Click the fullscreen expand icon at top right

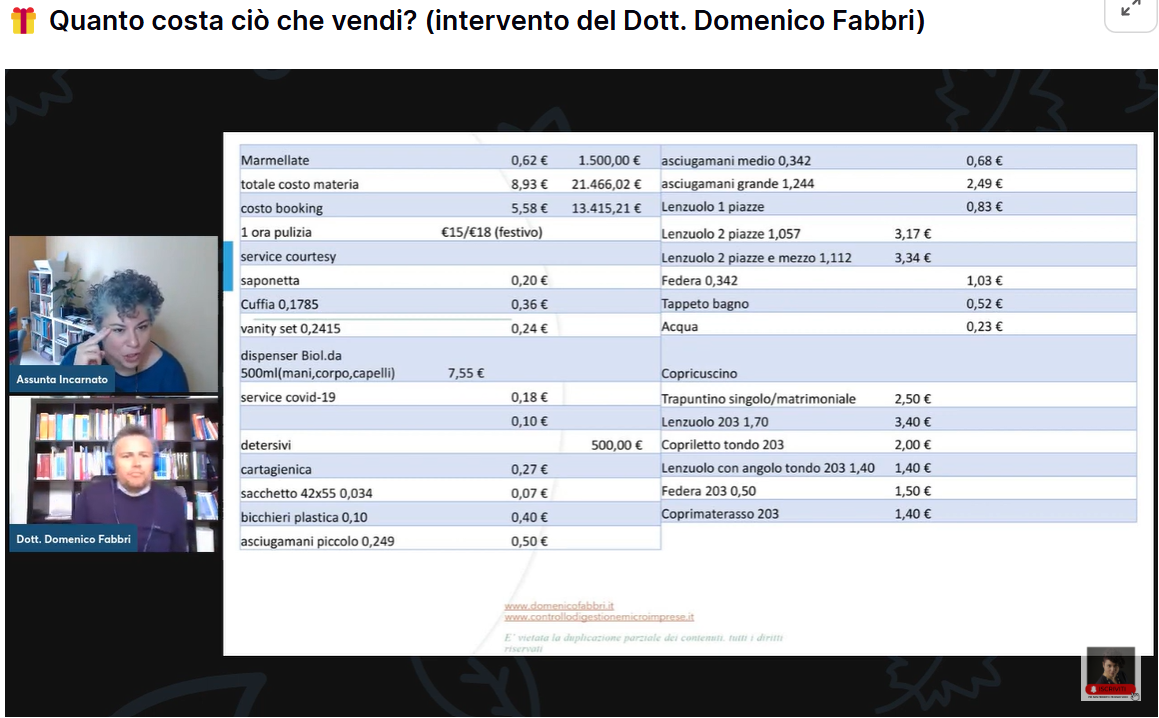(1130, 9)
